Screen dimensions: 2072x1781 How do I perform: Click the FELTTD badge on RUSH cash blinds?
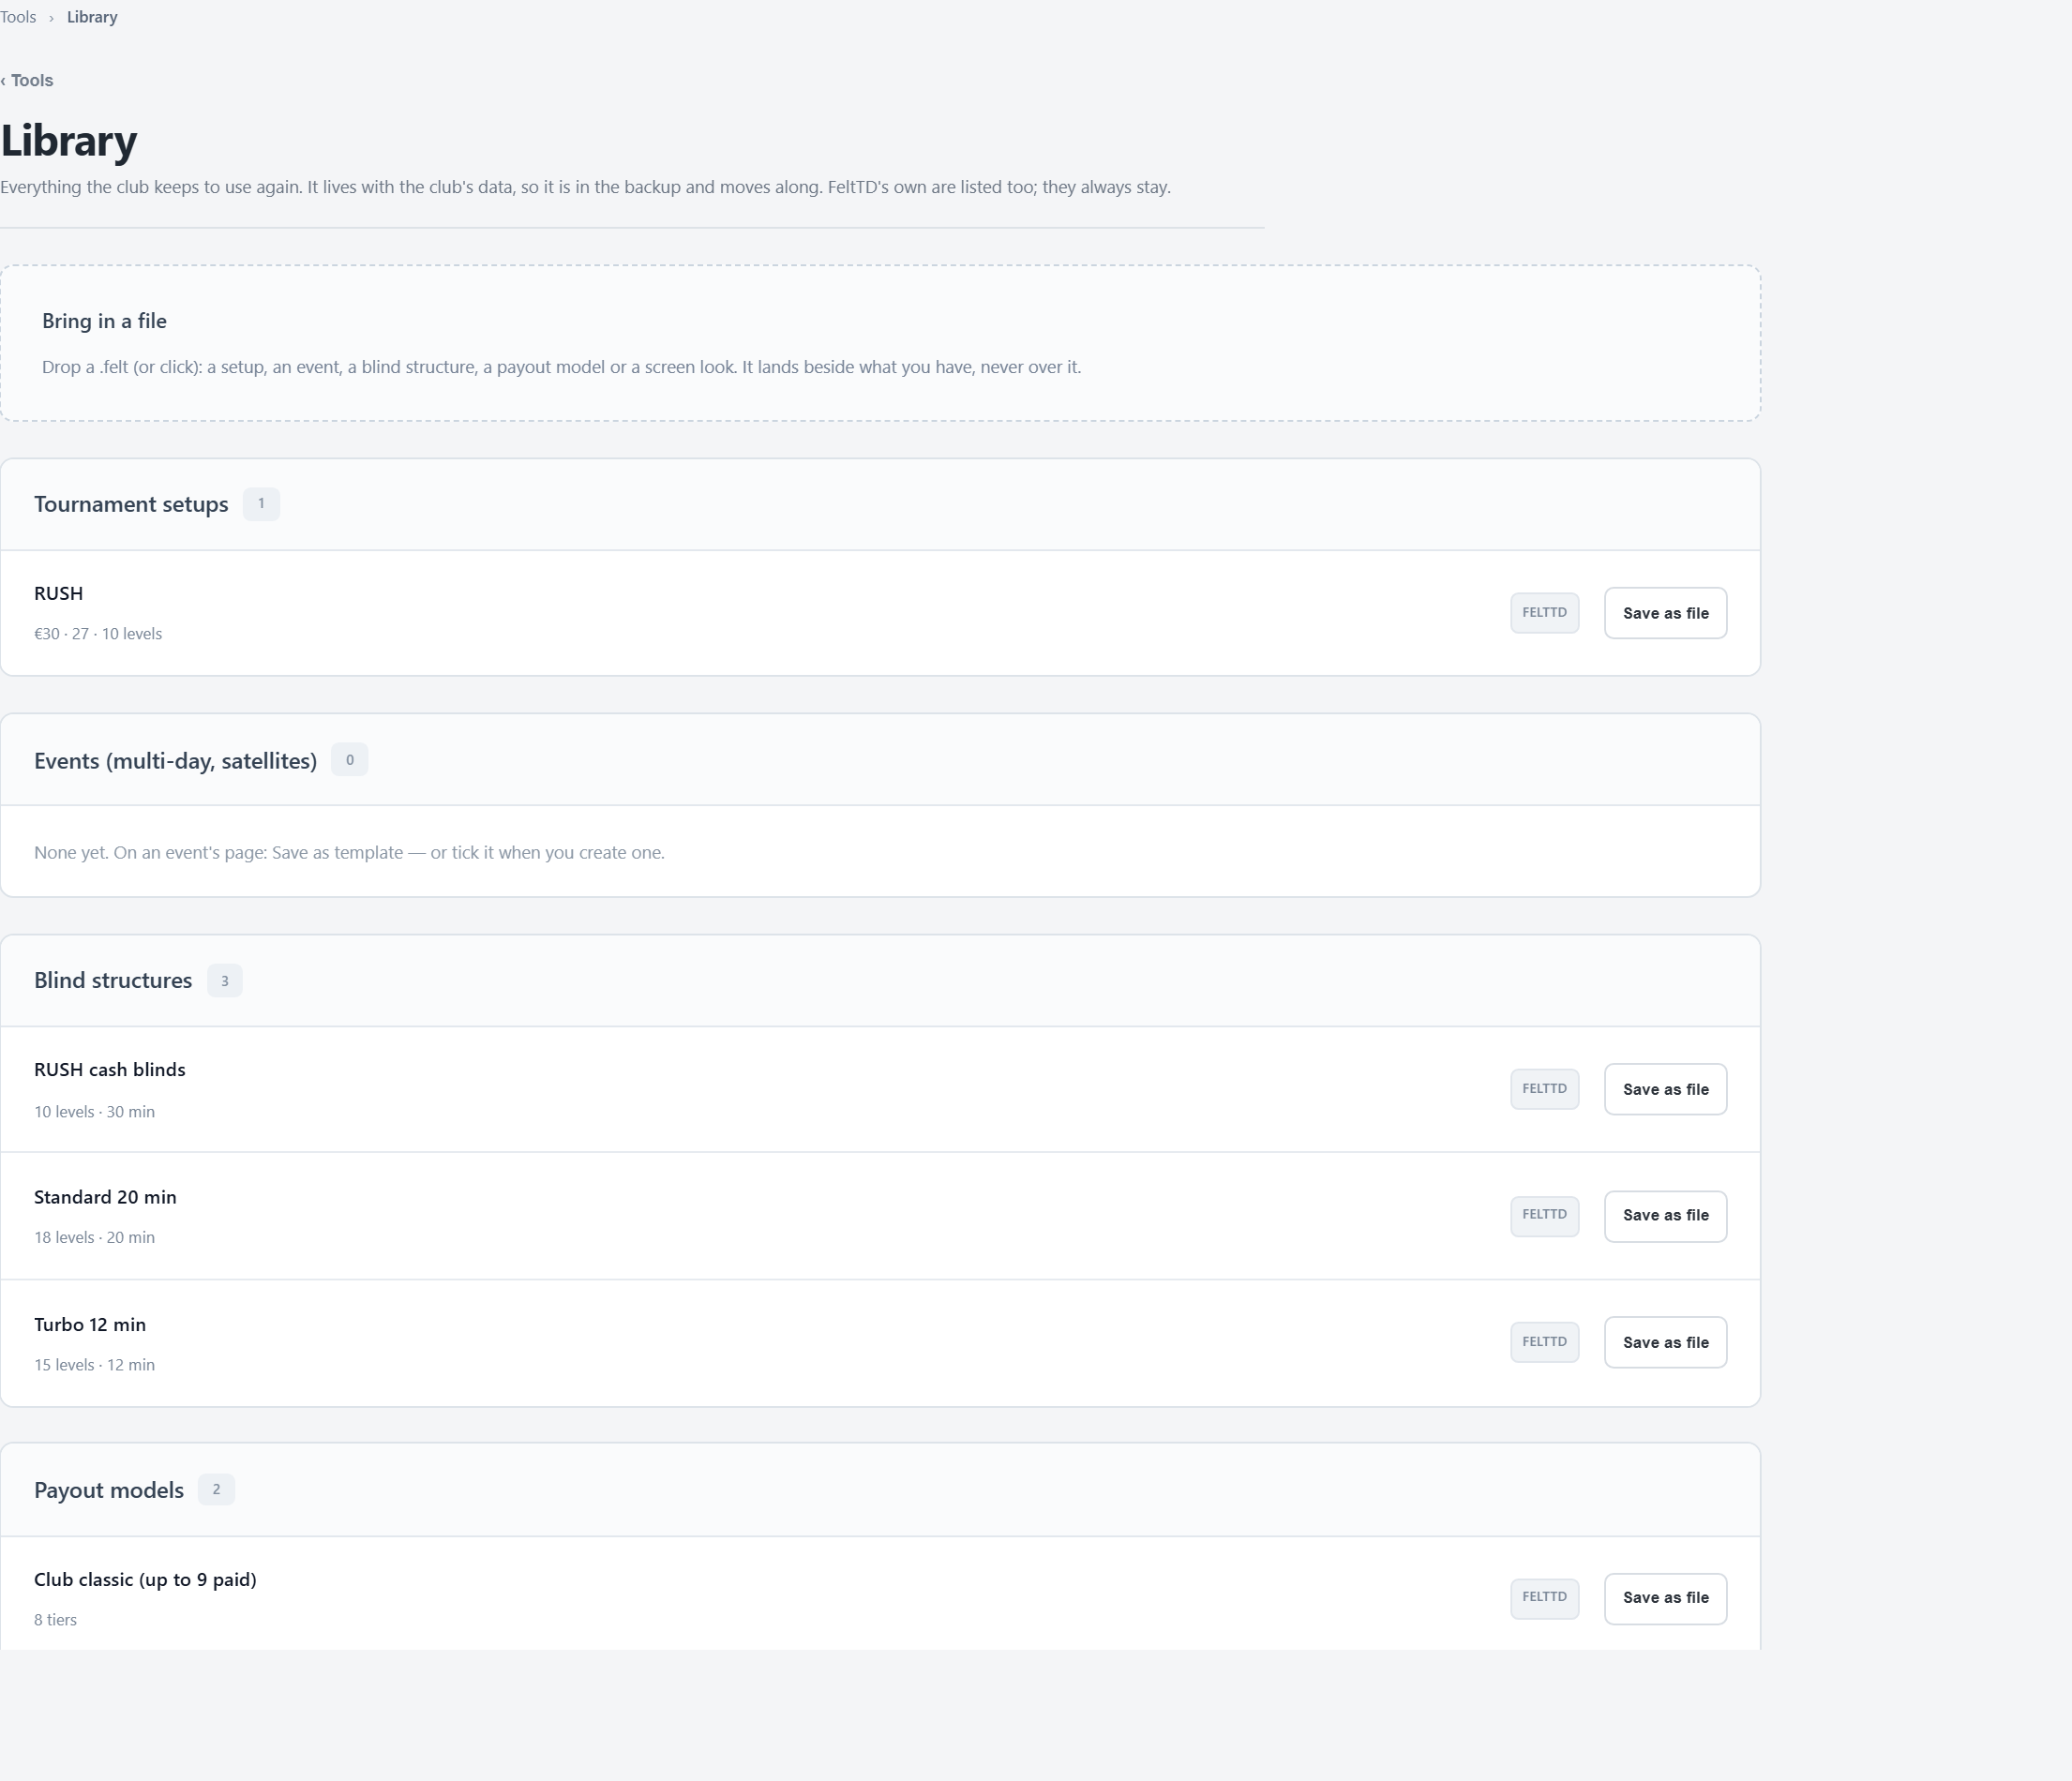(x=1544, y=1089)
